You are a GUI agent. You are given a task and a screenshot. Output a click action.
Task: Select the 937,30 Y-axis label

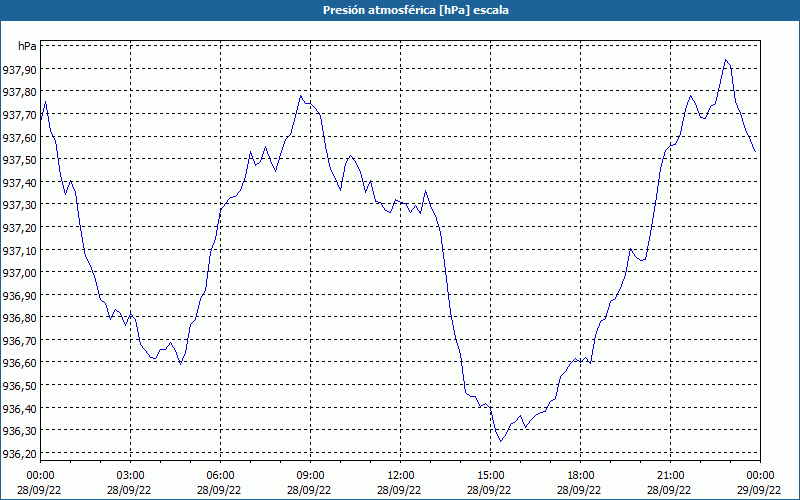point(20,206)
